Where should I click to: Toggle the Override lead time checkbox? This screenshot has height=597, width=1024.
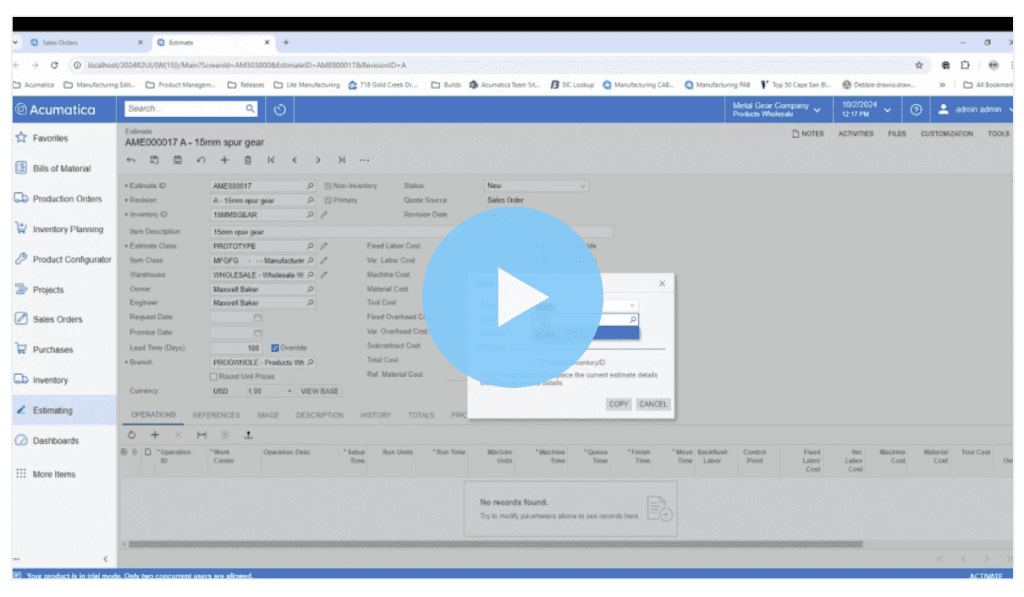point(275,348)
